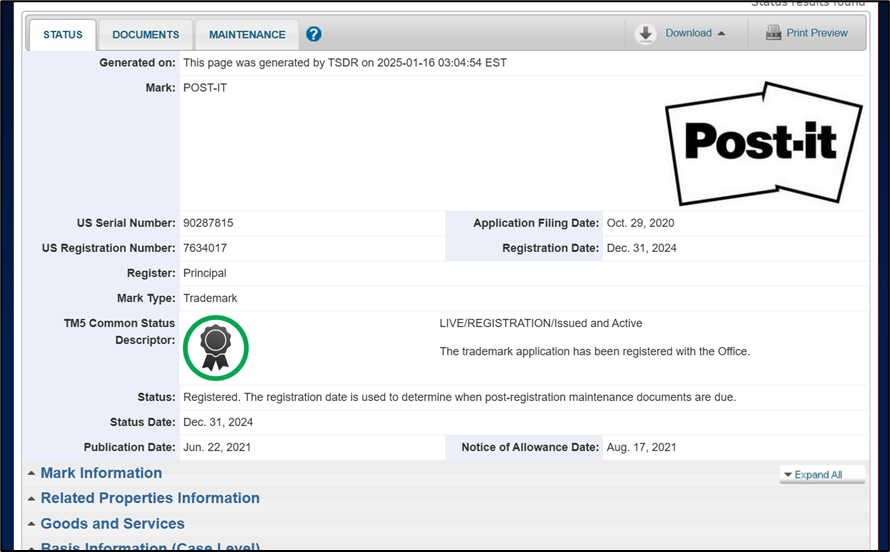The height and width of the screenshot is (552, 890).
Task: Click the Mark Type value Trademark
Action: [210, 298]
